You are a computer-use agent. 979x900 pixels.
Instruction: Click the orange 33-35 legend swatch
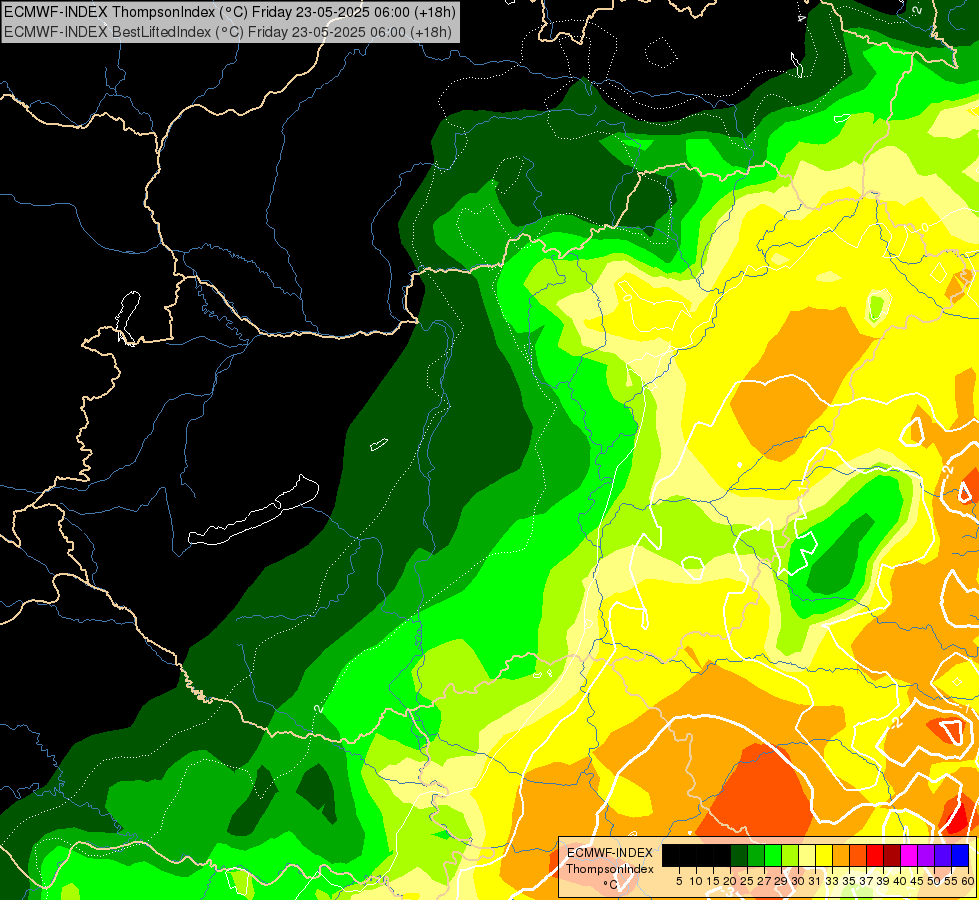(841, 855)
